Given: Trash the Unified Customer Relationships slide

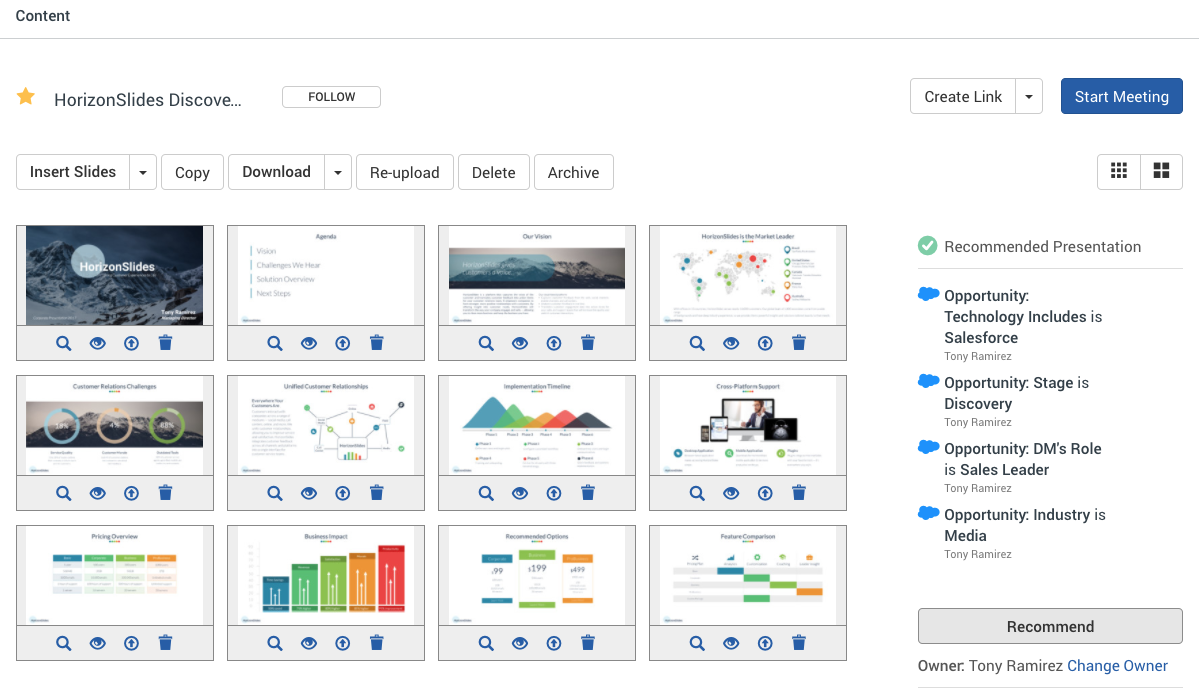Looking at the screenshot, I should pos(377,492).
